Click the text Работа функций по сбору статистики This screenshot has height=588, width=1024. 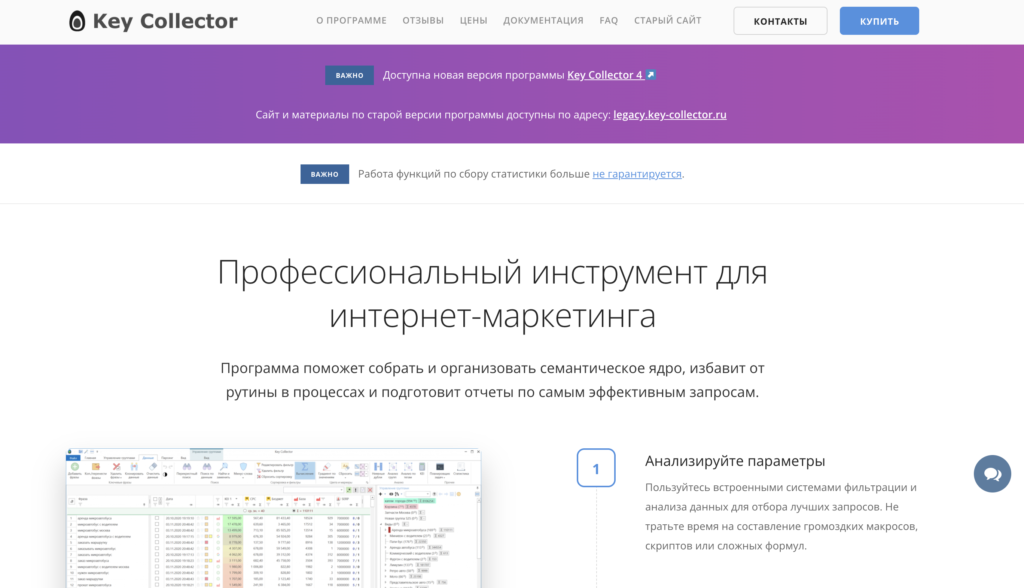pyautogui.click(x=473, y=174)
